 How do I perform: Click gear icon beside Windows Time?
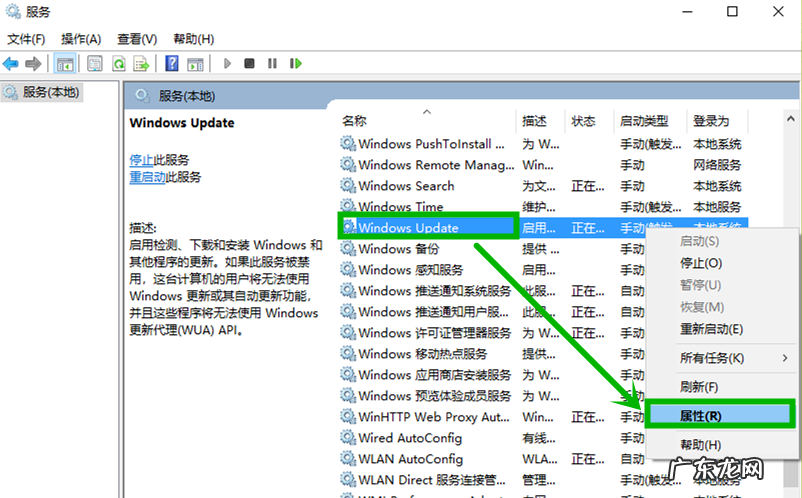coord(348,206)
